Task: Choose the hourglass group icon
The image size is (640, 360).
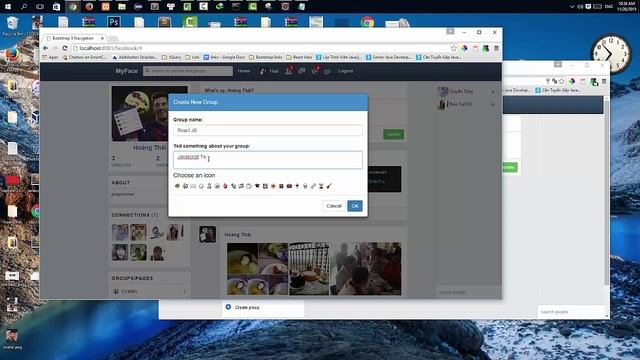Action: point(321,186)
